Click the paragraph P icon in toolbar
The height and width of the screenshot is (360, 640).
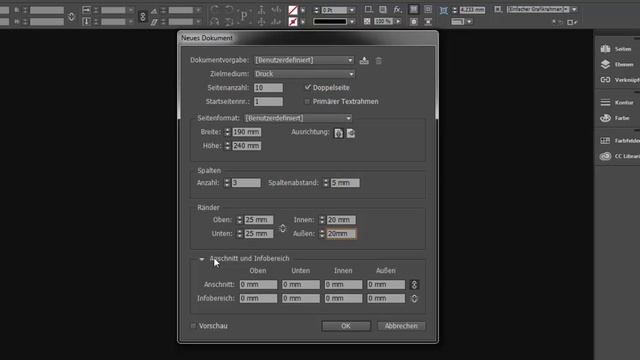244,16
